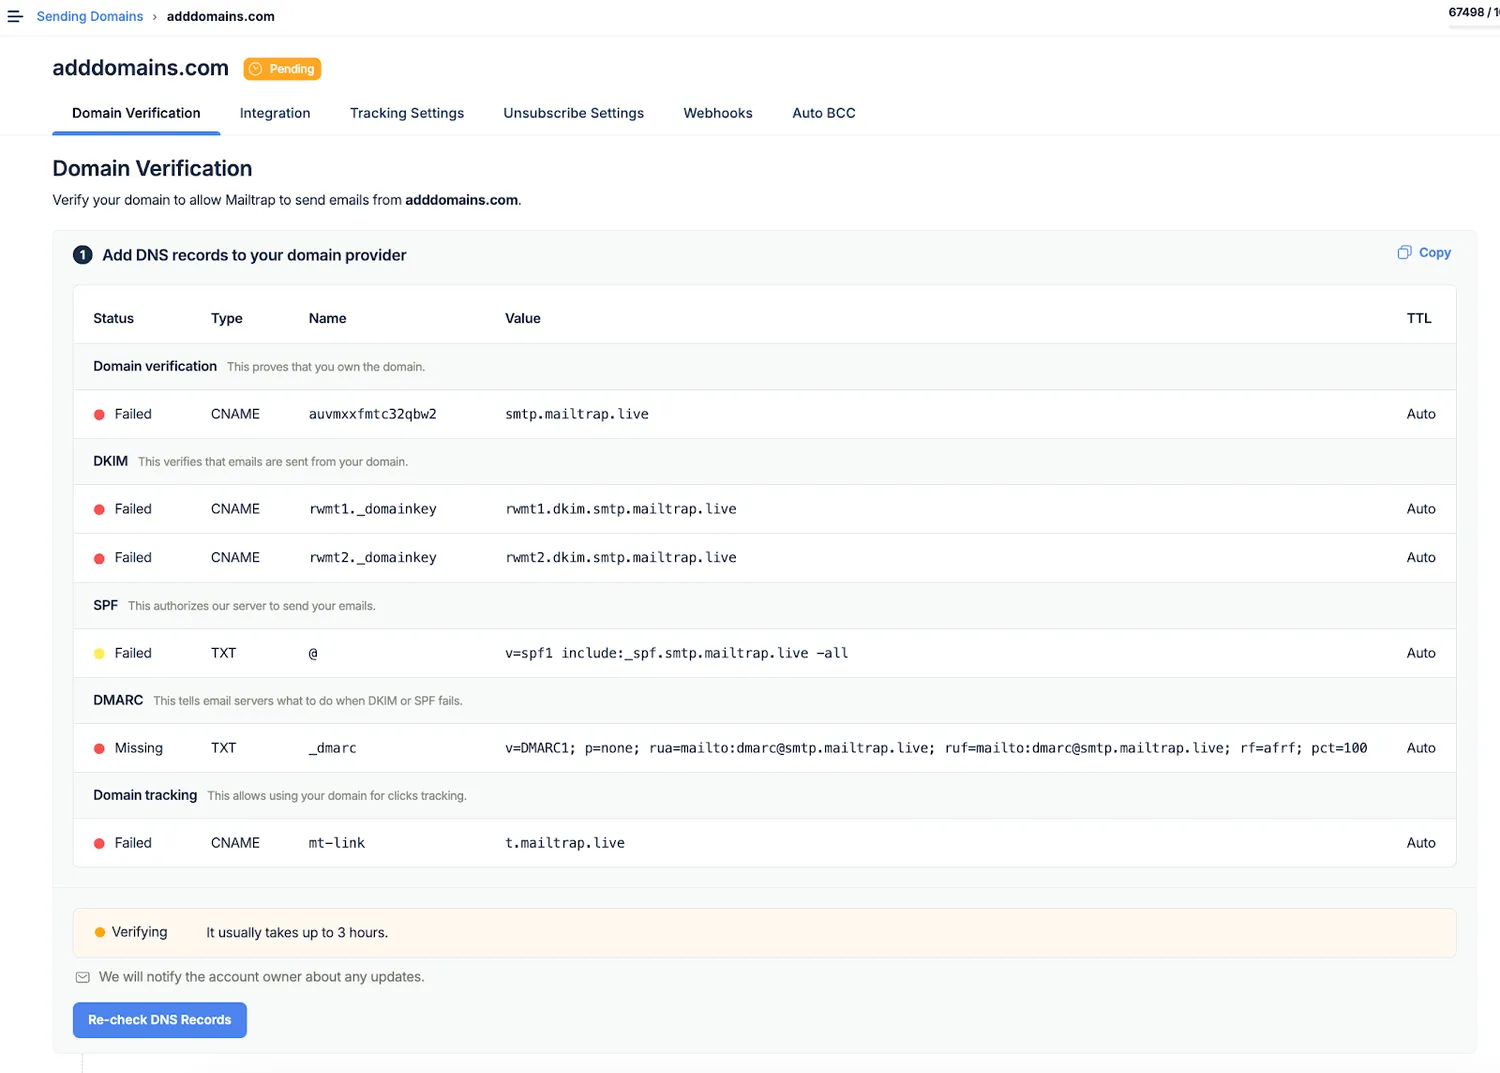Select the rwmt2.dkim.smtp.mailtrap.live value
This screenshot has width=1500, height=1073.
pos(621,558)
